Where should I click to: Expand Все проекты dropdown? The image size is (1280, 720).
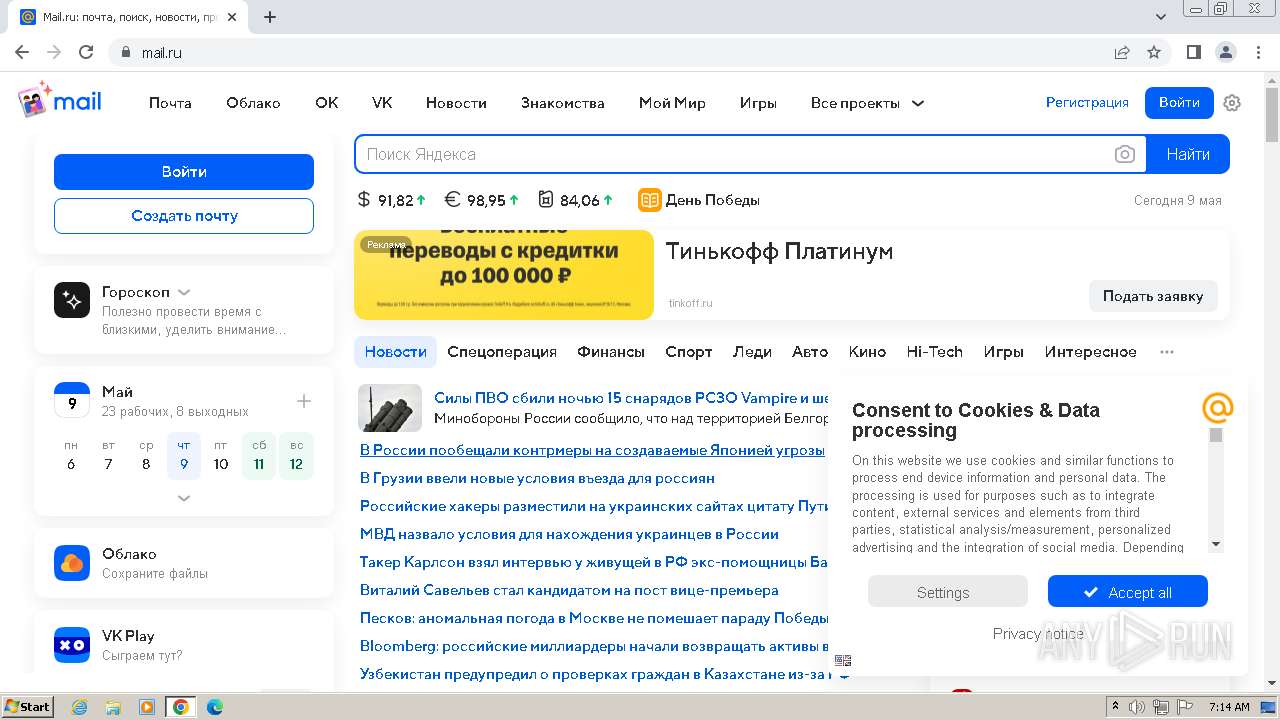867,103
